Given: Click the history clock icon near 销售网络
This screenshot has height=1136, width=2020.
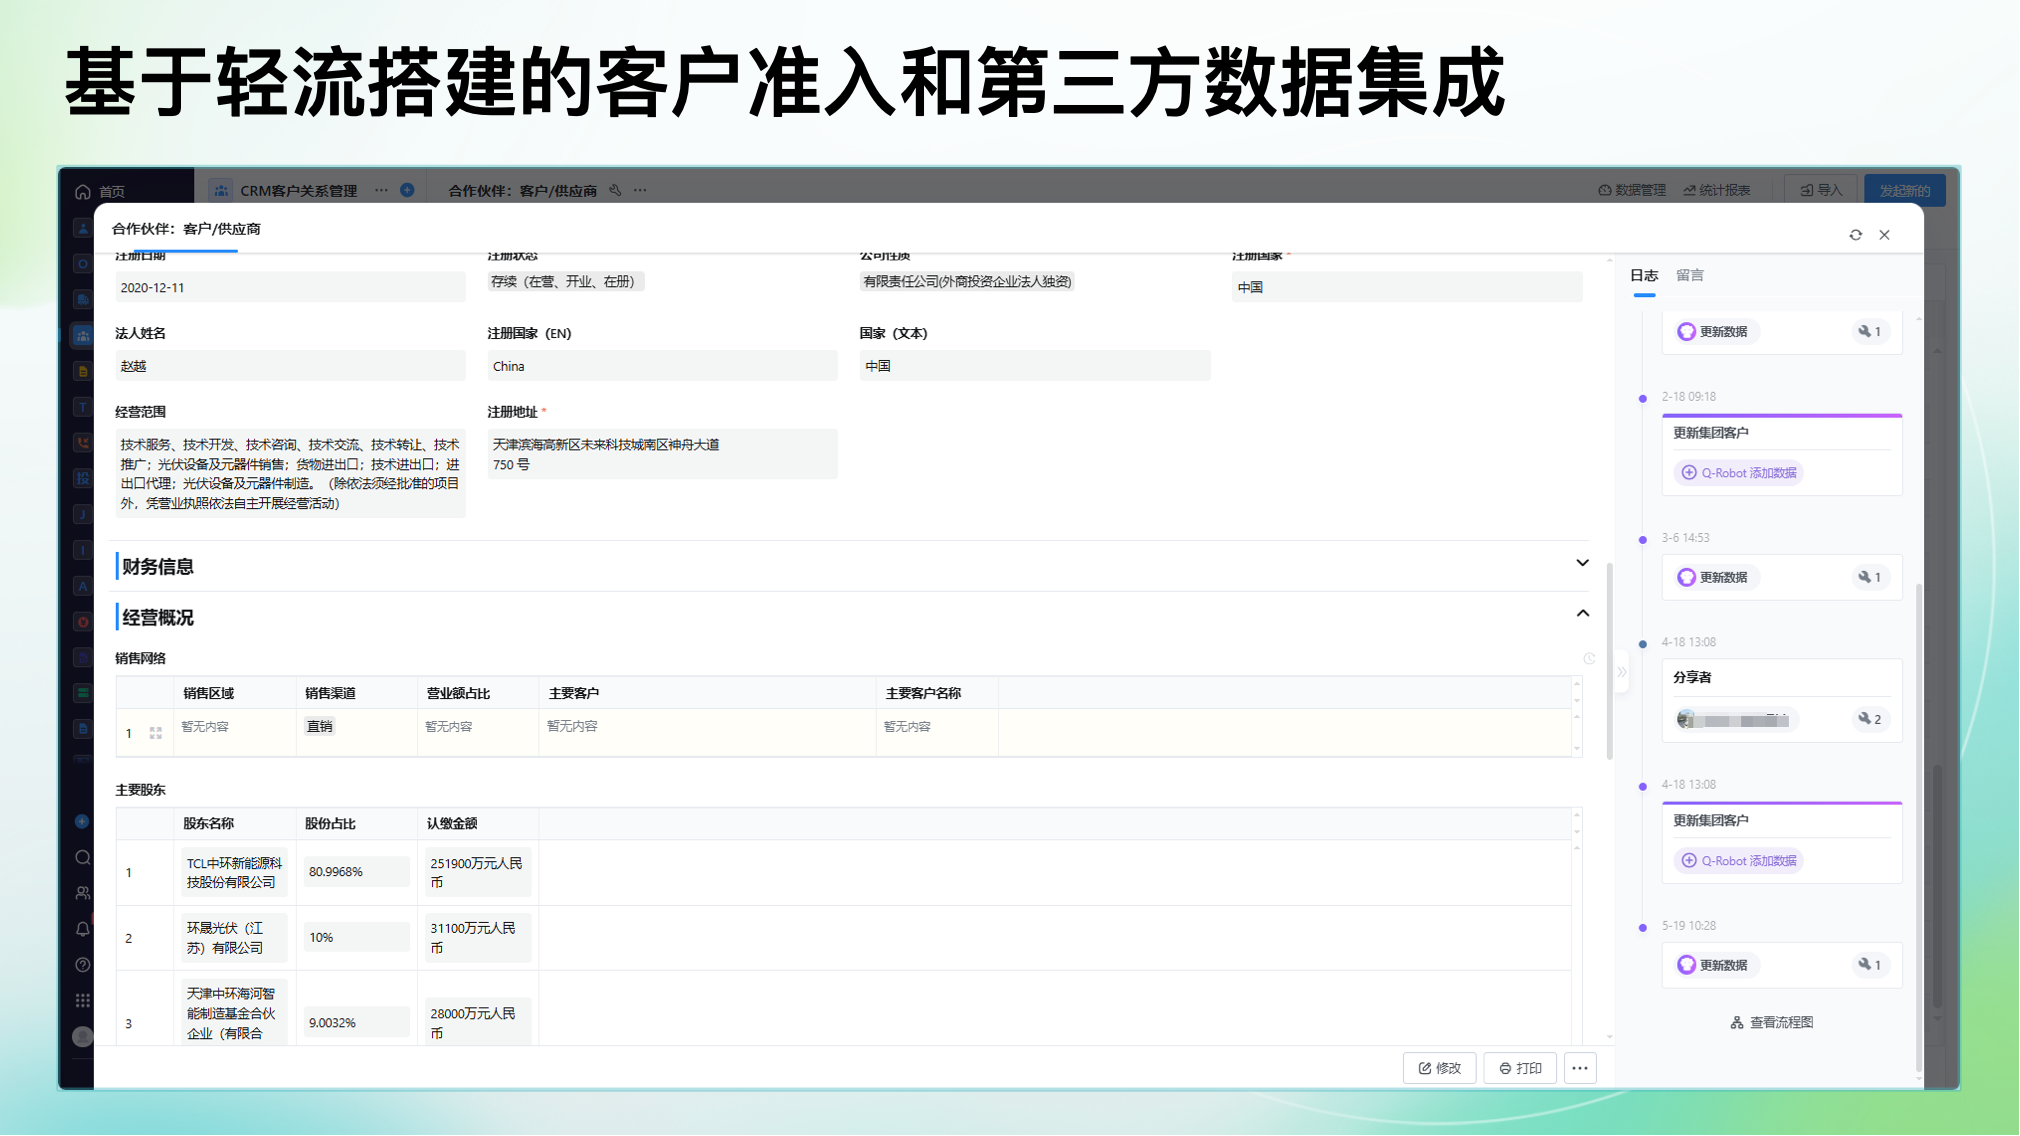Looking at the screenshot, I should (x=1589, y=658).
